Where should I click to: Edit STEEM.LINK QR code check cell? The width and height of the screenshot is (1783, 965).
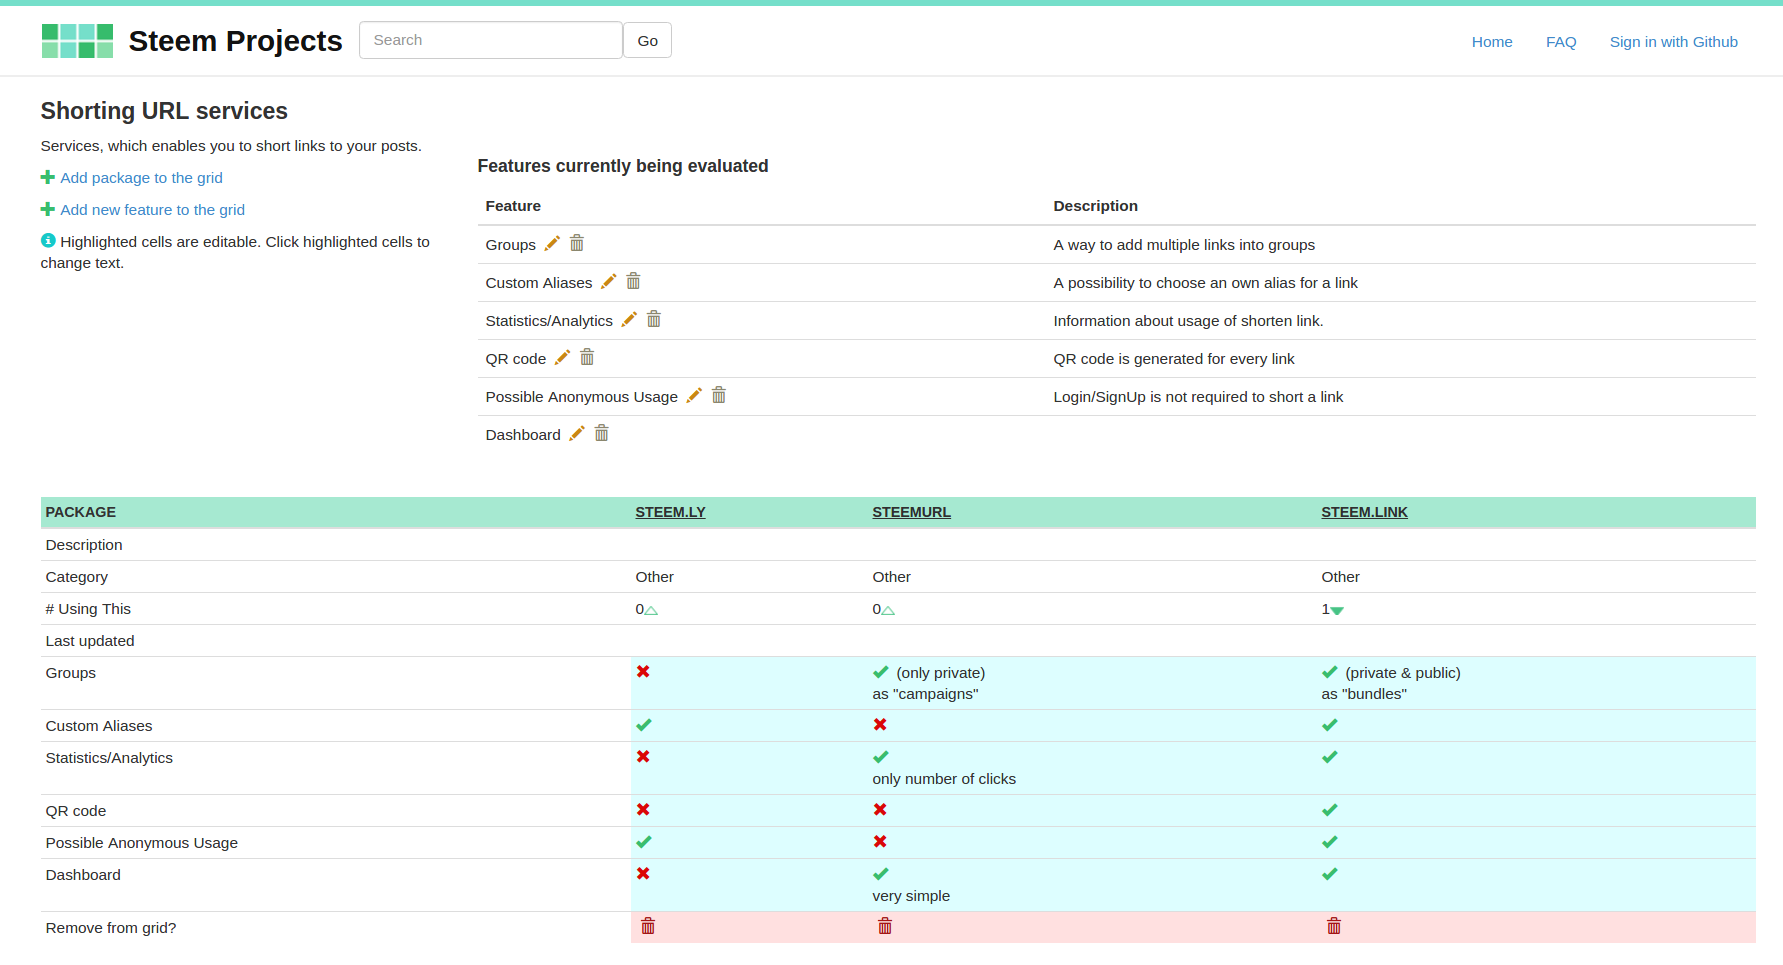coord(1536,811)
